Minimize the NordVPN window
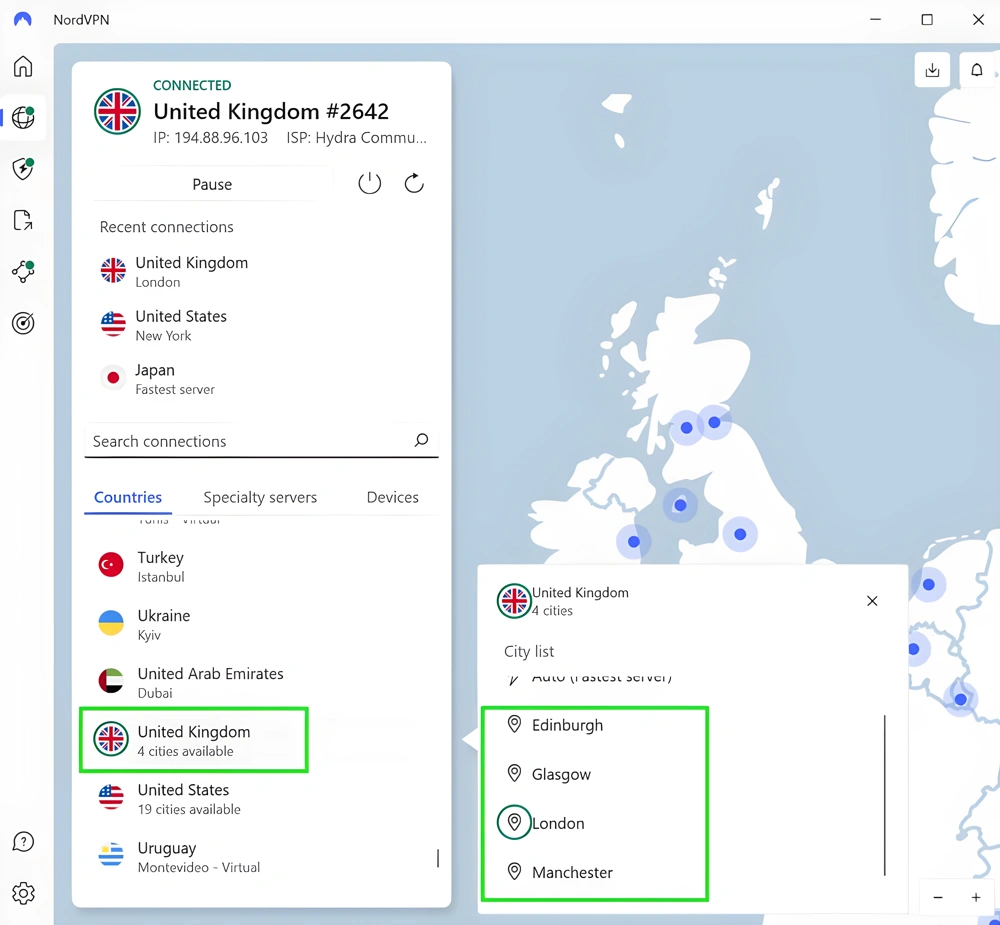 click(x=876, y=20)
